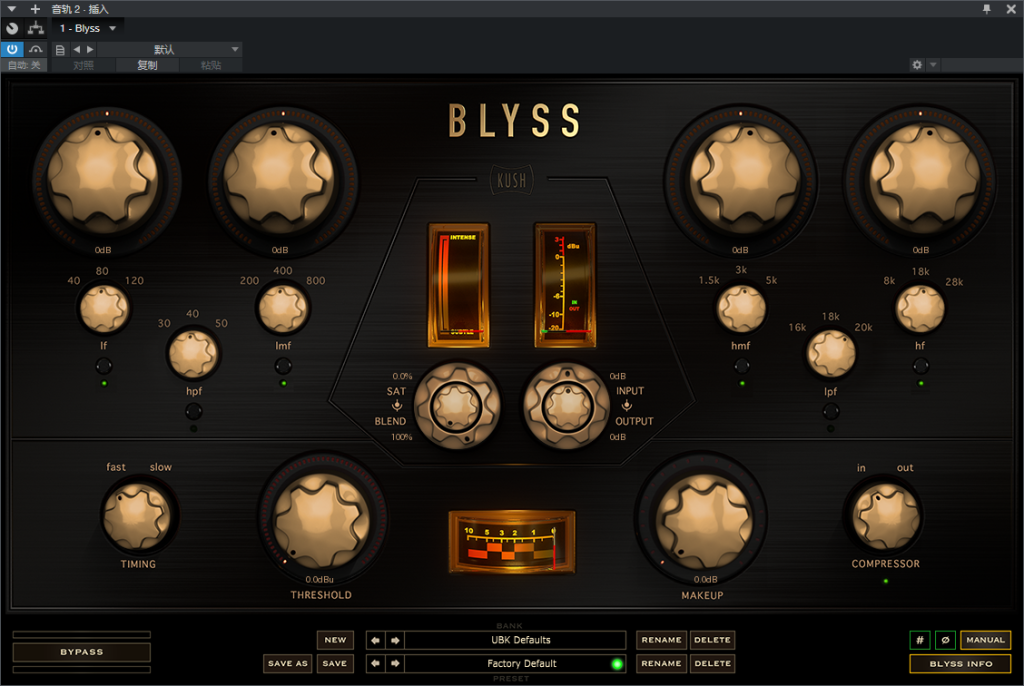Viewport: 1024px width, 686px height.
Task: Pin the plugin window with the pin icon
Action: [x=986, y=9]
